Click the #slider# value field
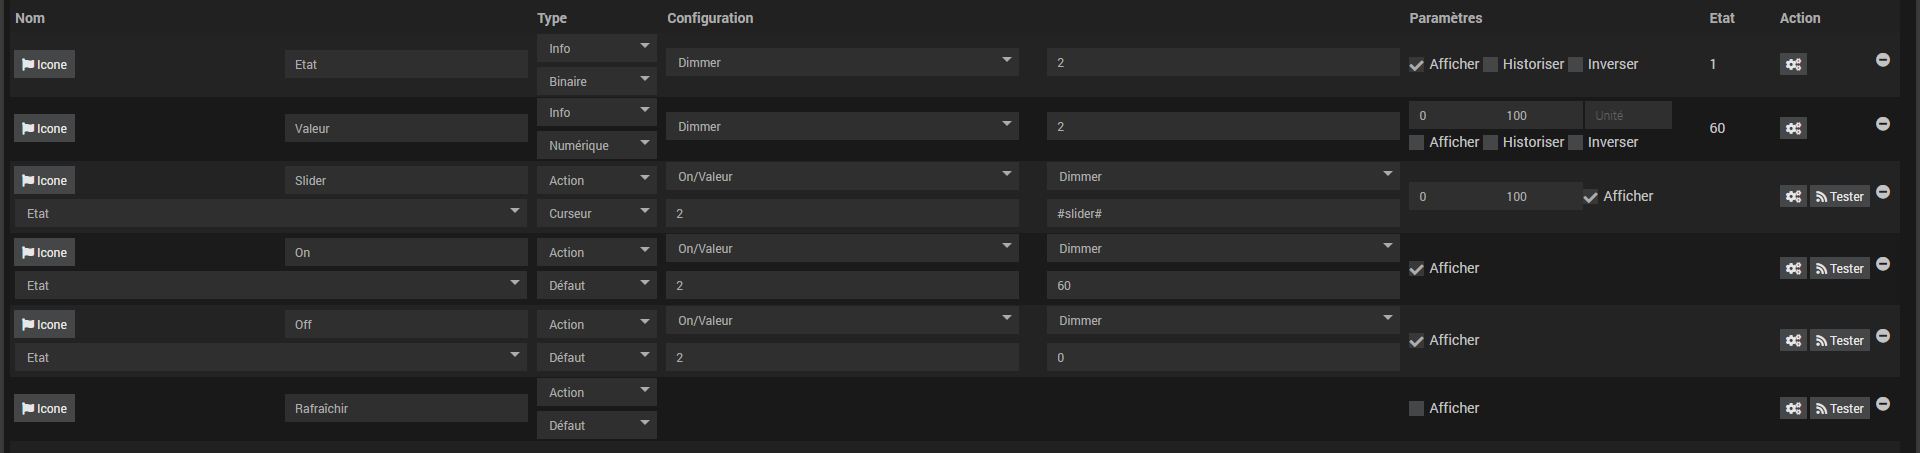 1222,214
